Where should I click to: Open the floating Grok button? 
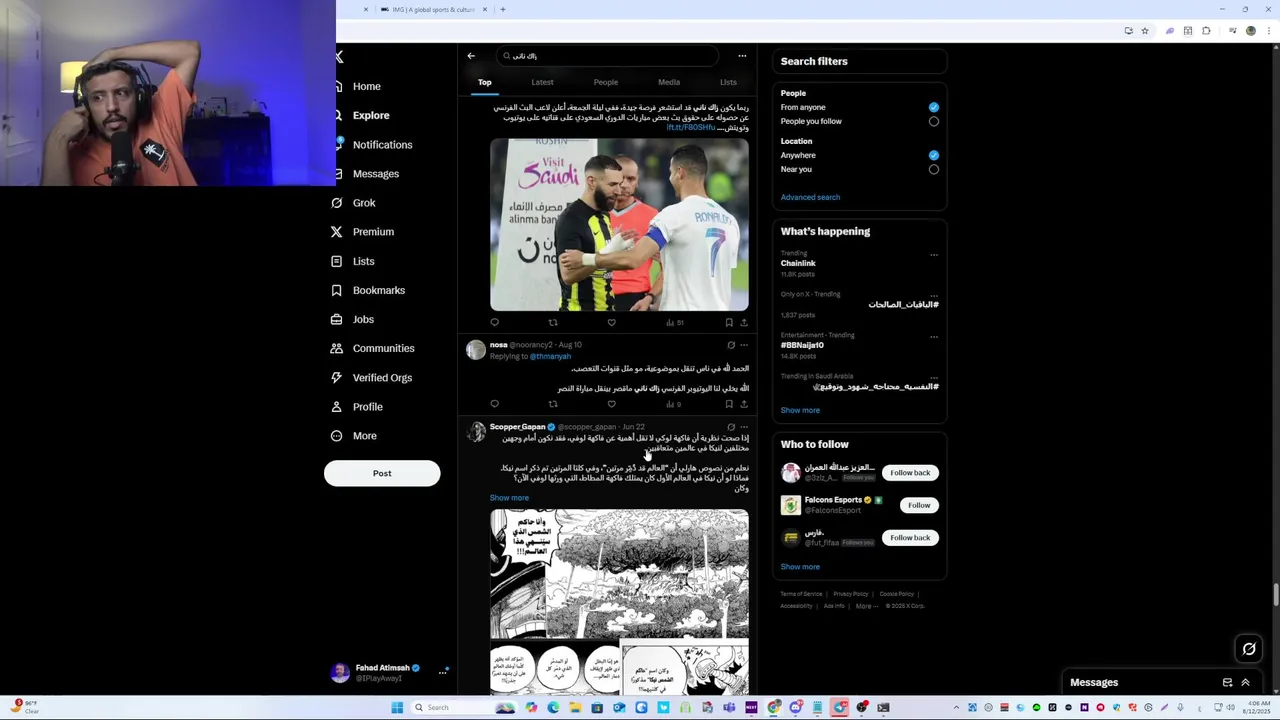coord(1249,649)
